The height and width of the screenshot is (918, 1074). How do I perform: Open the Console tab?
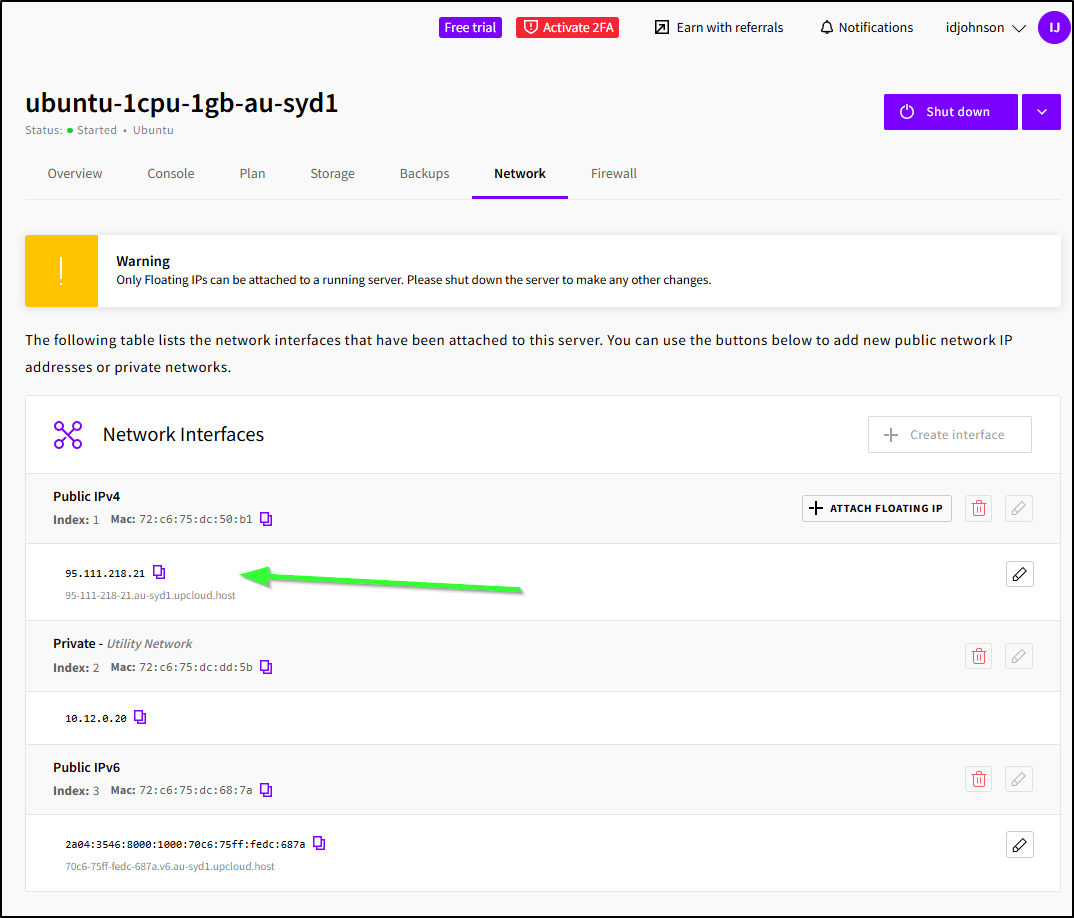pos(171,174)
